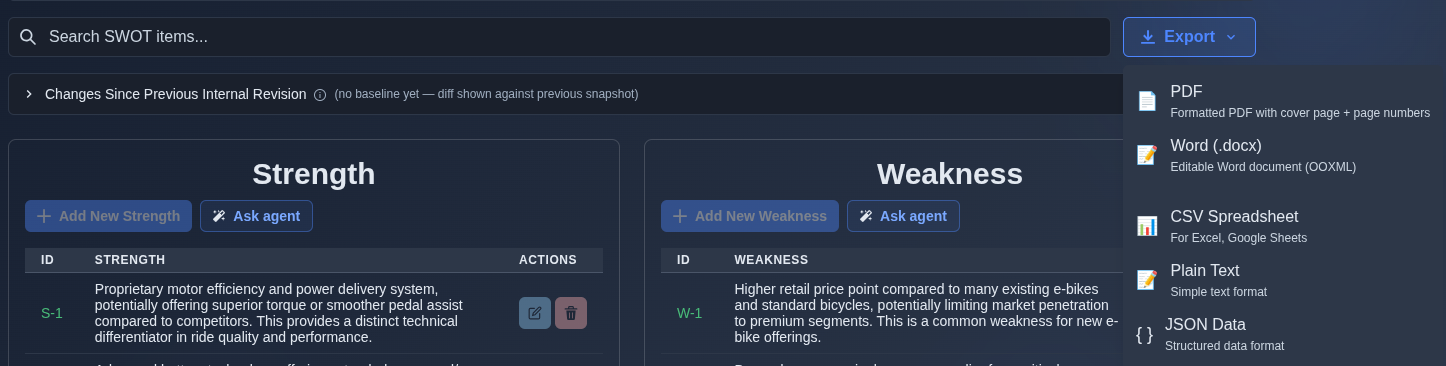The image size is (1446, 366).
Task: Click the JSON curly braces icon
Action: tap(1144, 335)
